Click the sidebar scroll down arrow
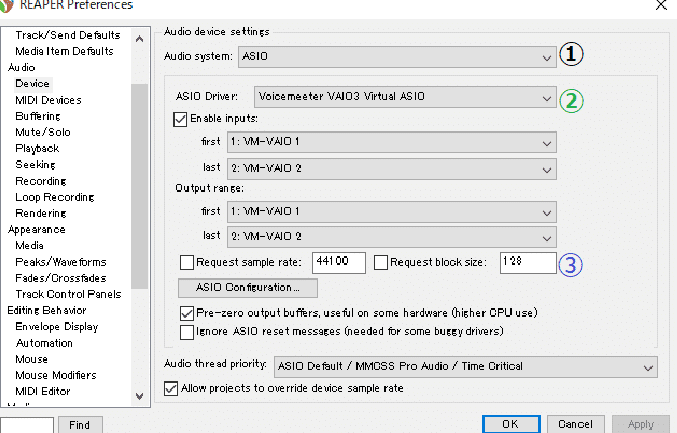 139,396
